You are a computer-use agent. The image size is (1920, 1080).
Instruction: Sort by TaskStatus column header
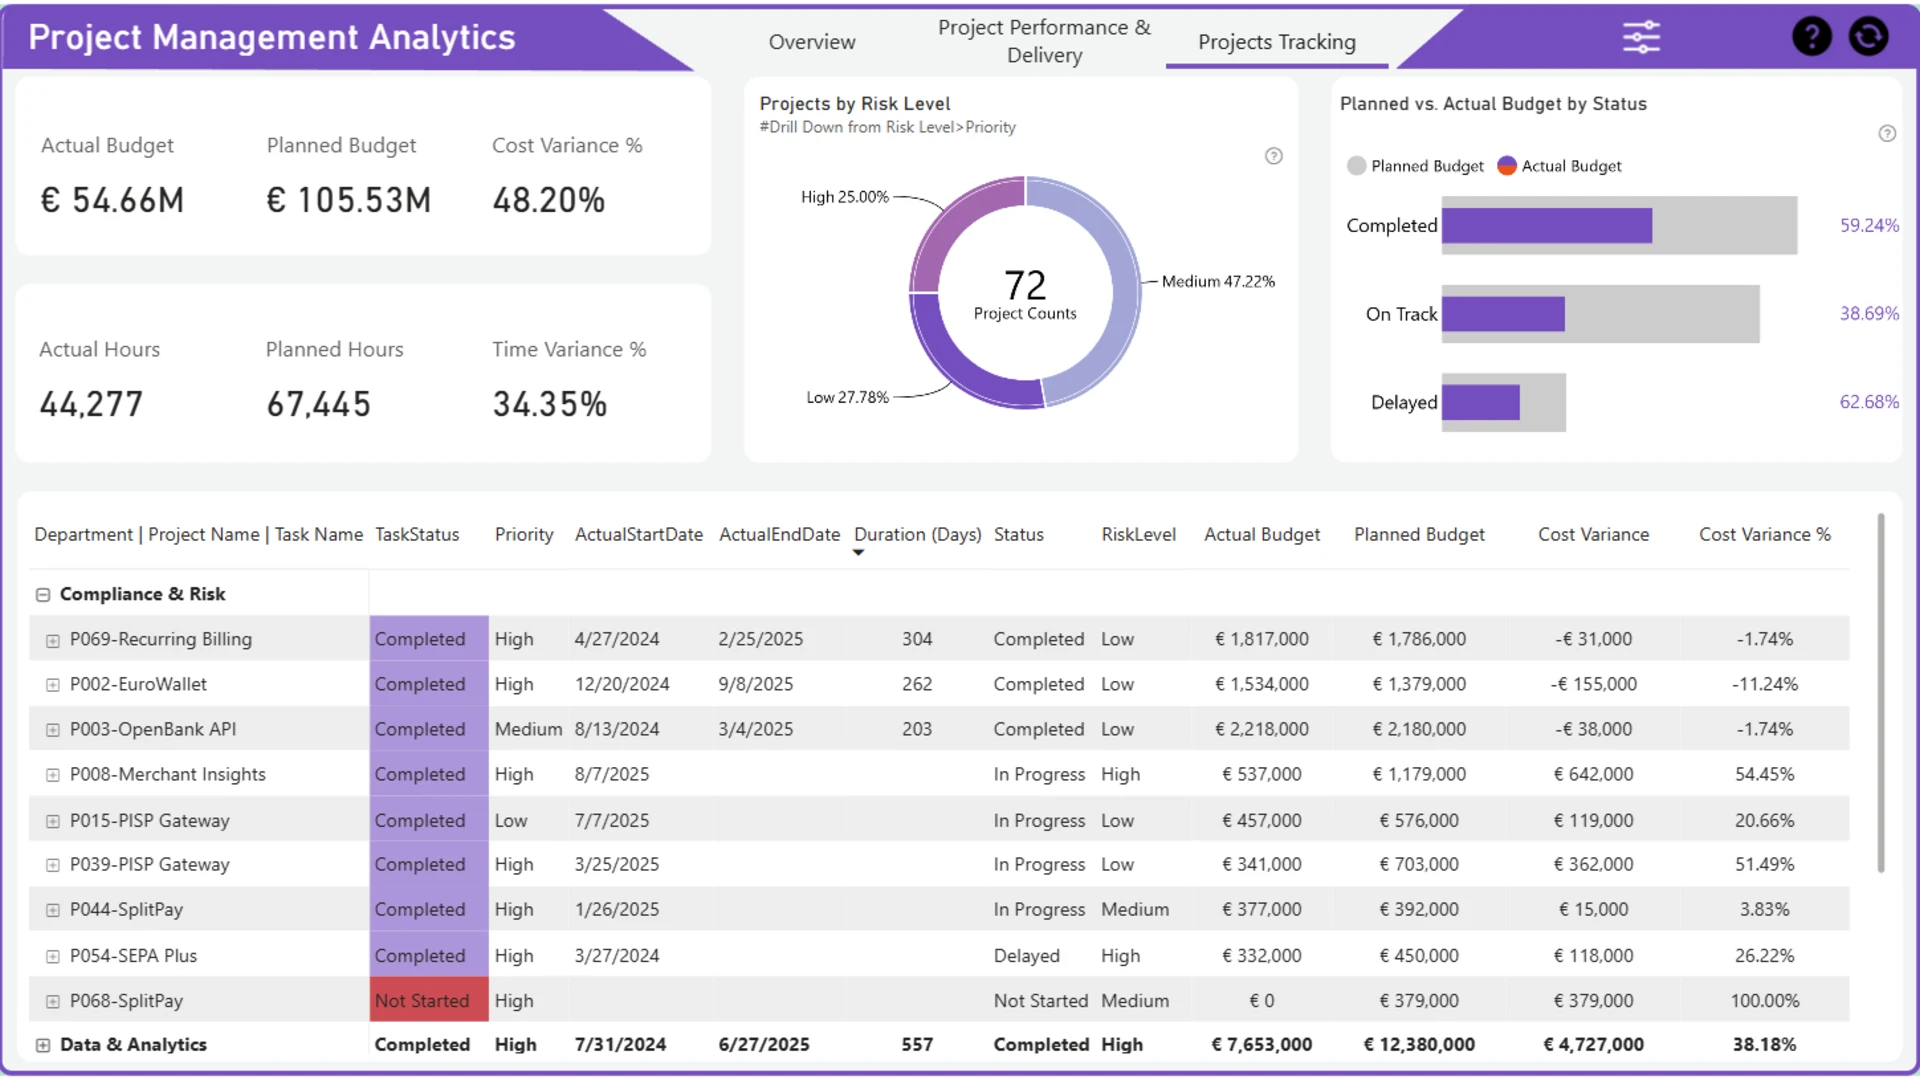click(x=417, y=535)
